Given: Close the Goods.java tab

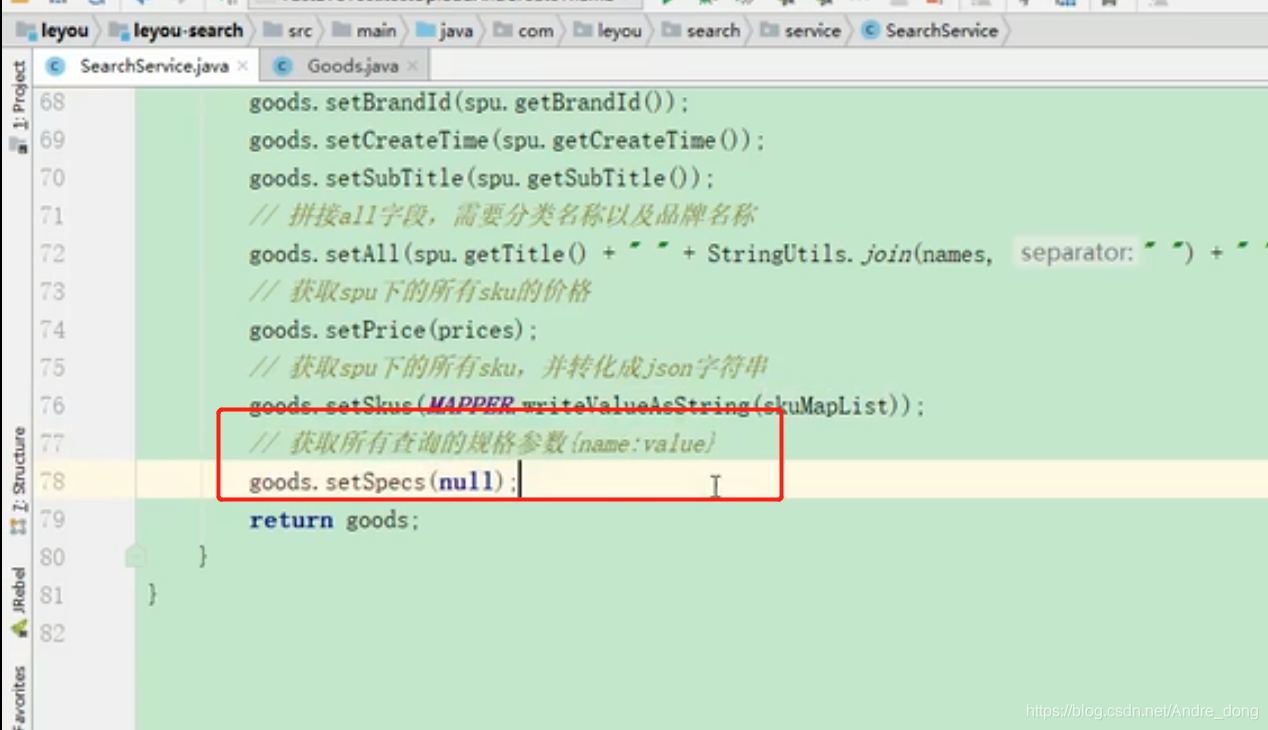Looking at the screenshot, I should click(x=413, y=67).
